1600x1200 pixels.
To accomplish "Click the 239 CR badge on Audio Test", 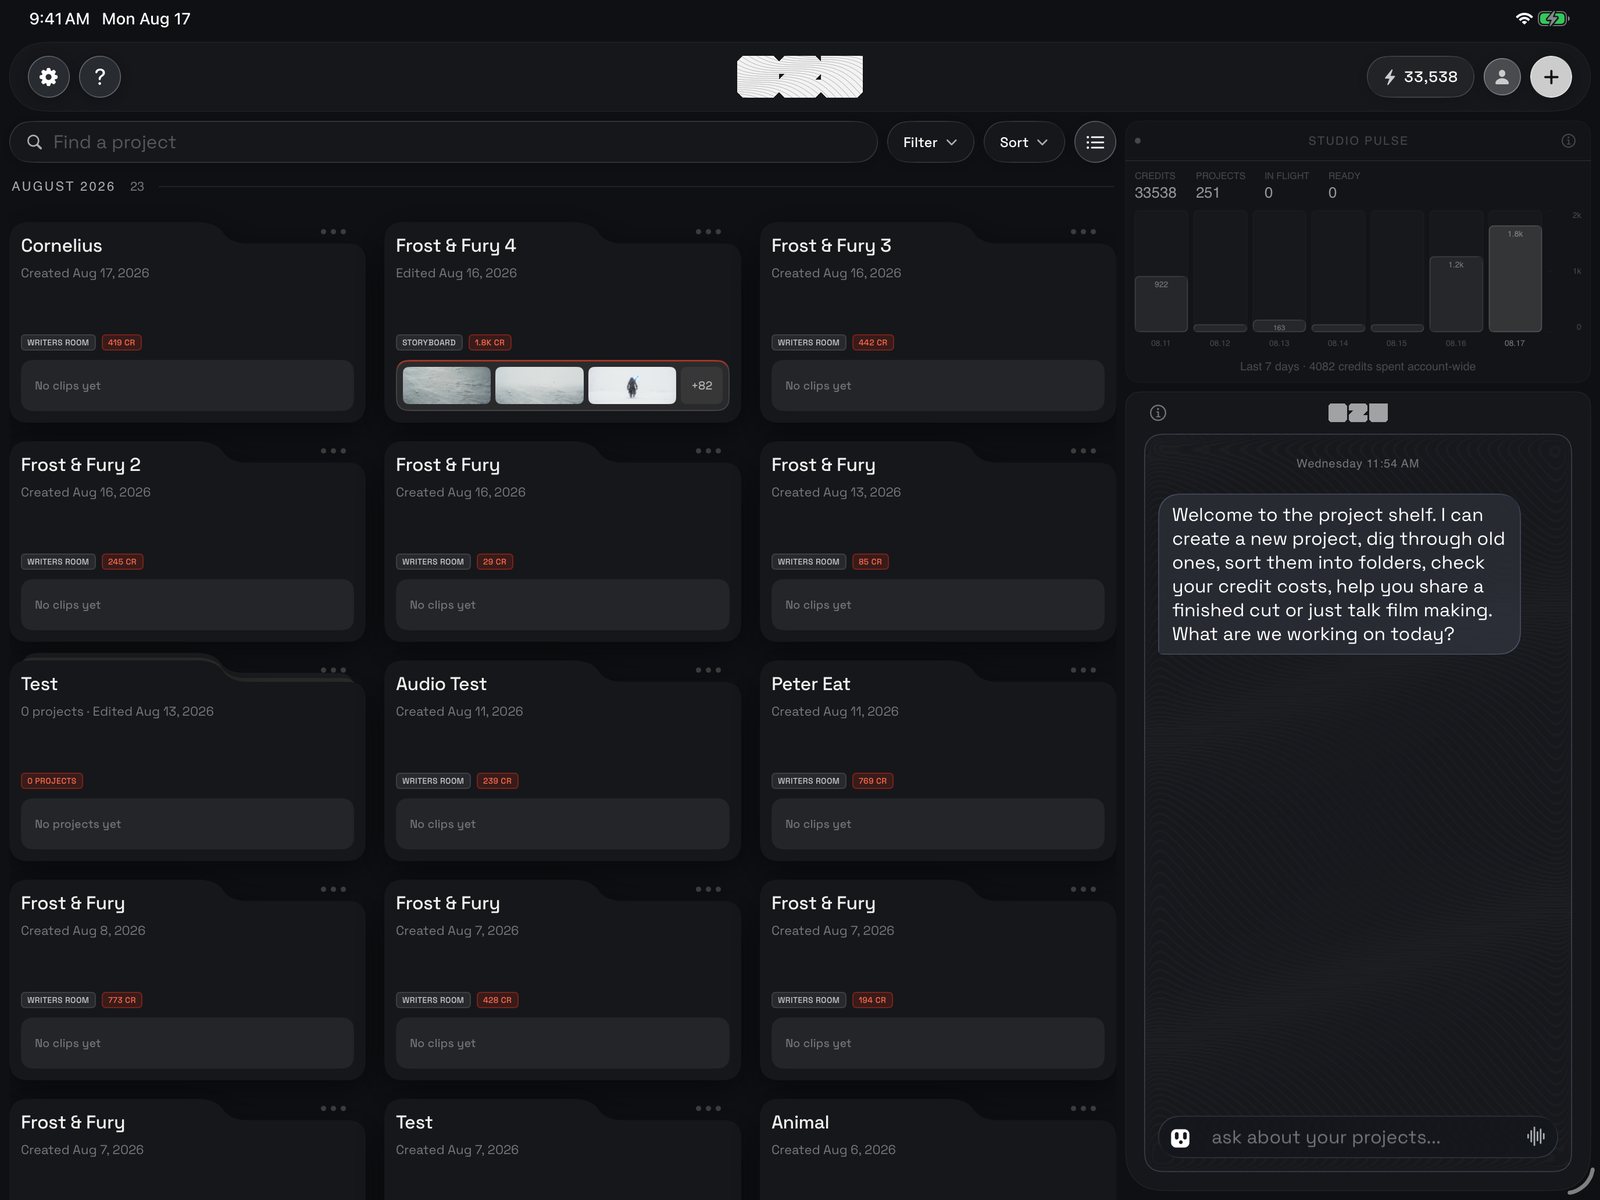I will click(497, 781).
